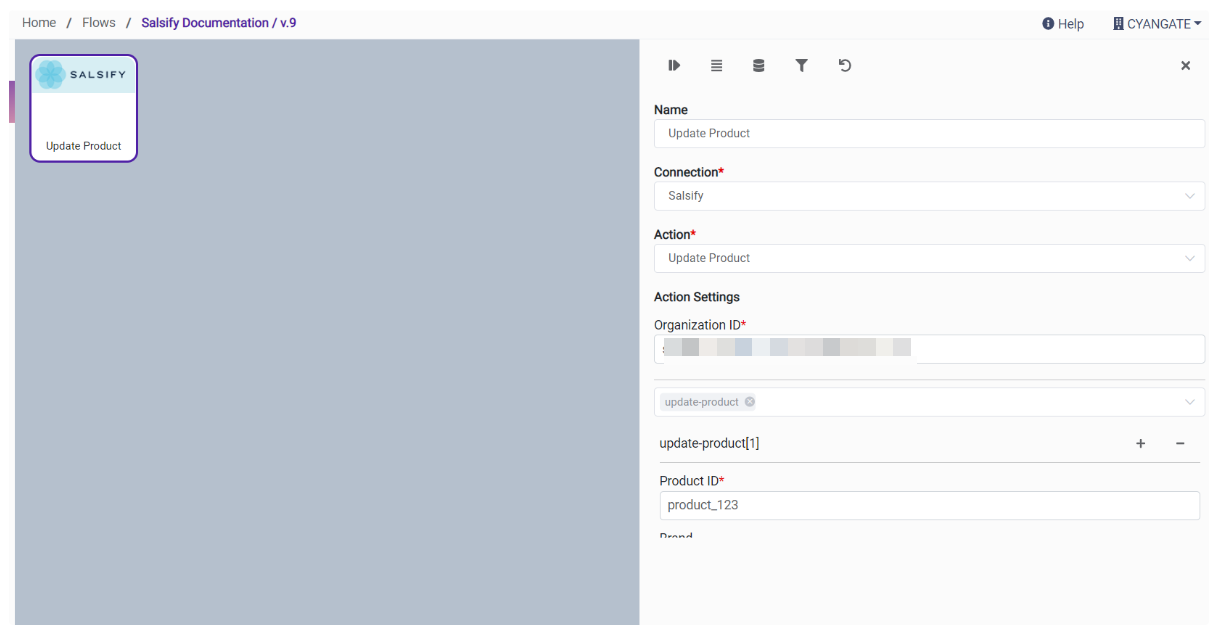
Task: Expand the Connection dropdown showing Salsify
Action: (x=1189, y=196)
